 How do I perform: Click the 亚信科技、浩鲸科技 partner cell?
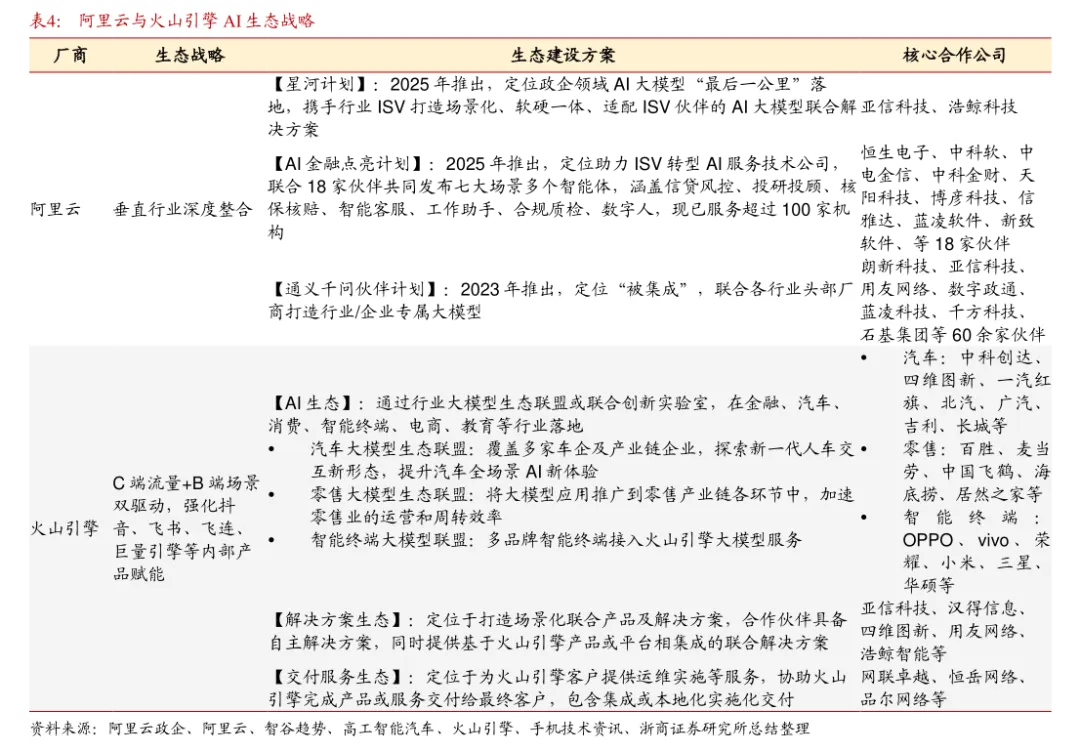coord(939,107)
